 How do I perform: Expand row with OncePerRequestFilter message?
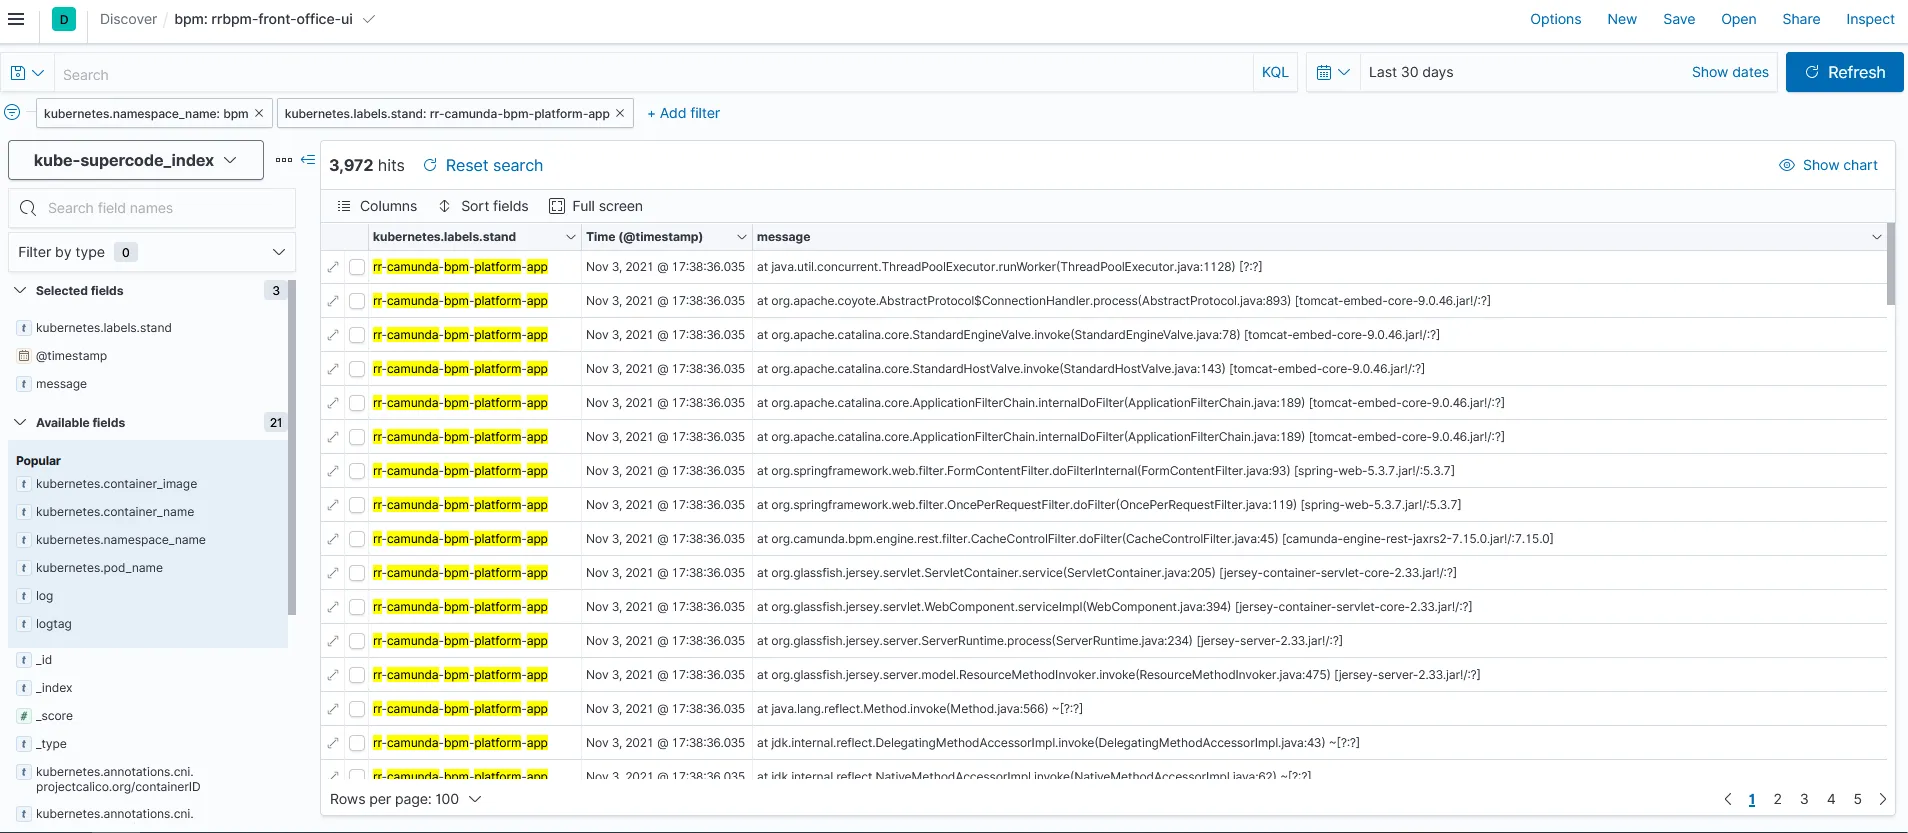333,505
